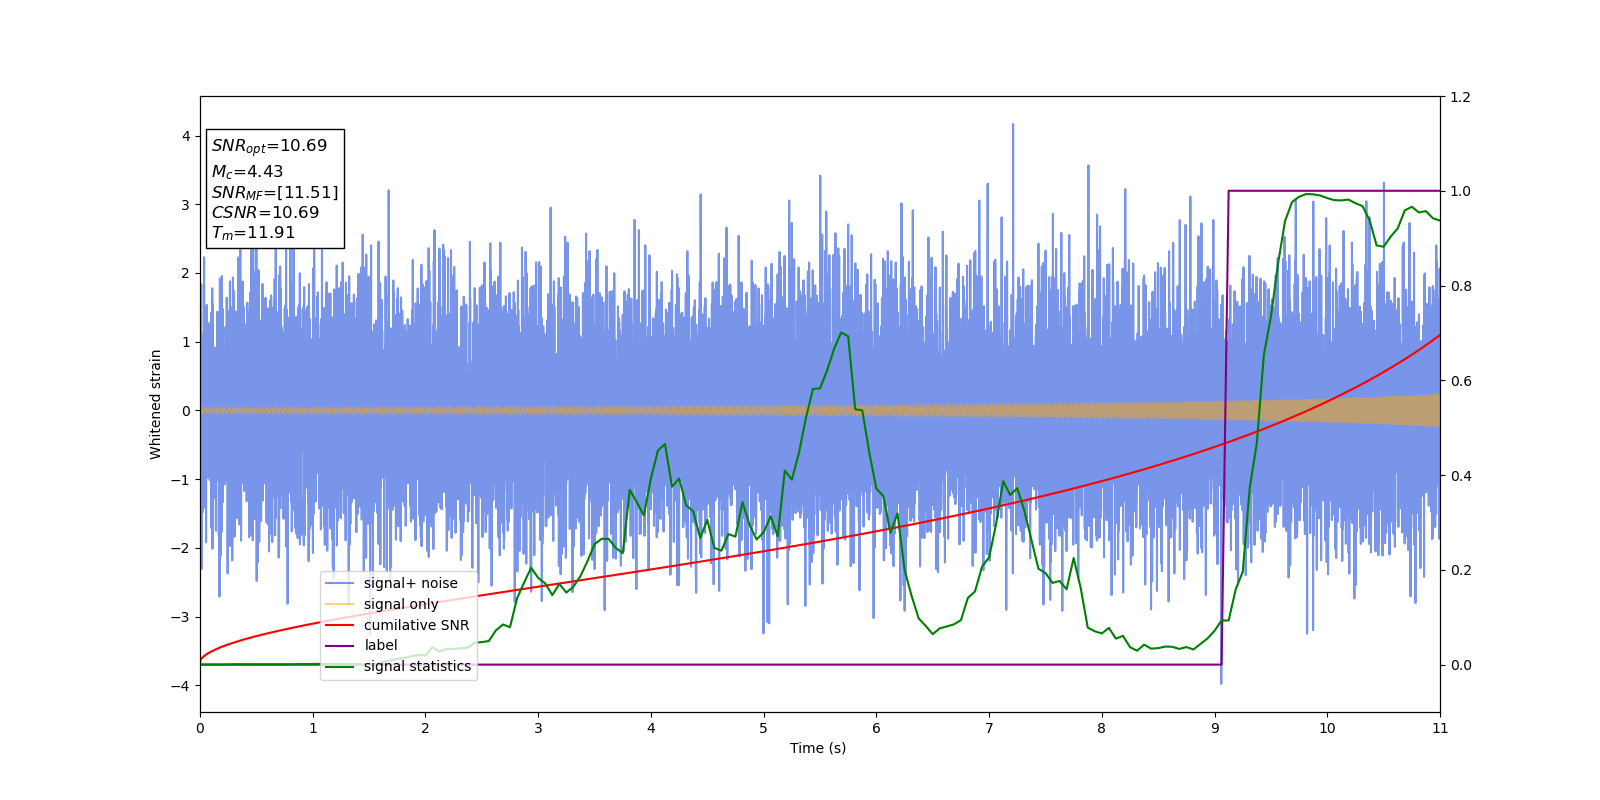This screenshot has width=1600, height=800.
Task: Click the SNRMF=[11.51] annotation text
Action: click(275, 193)
